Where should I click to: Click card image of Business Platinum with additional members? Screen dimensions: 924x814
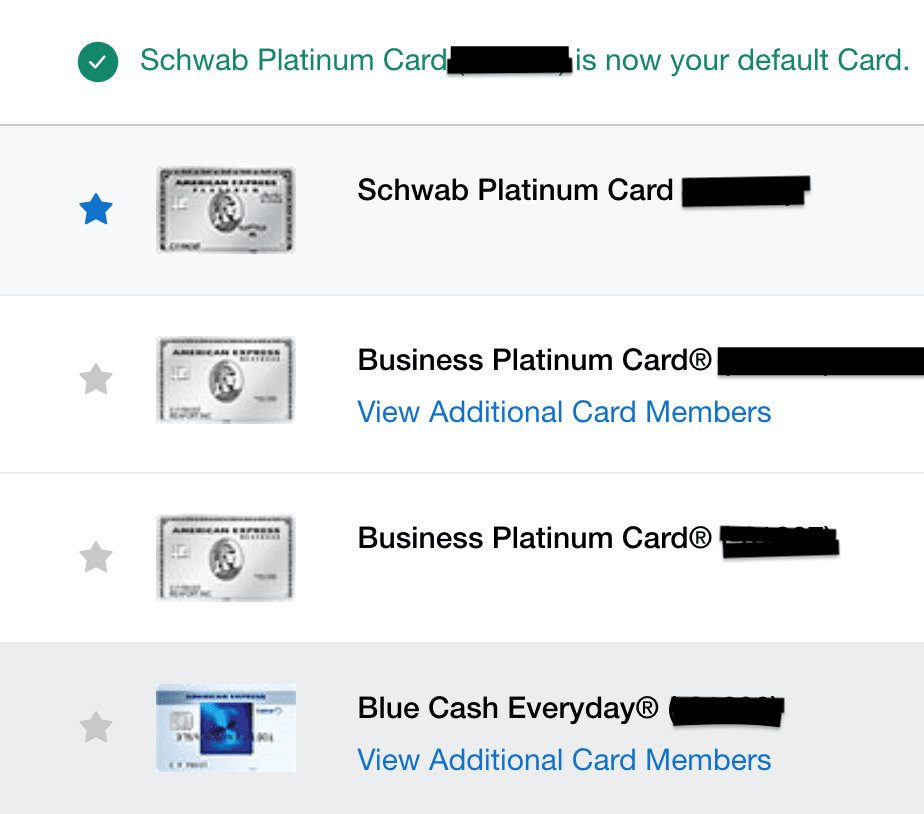226,380
